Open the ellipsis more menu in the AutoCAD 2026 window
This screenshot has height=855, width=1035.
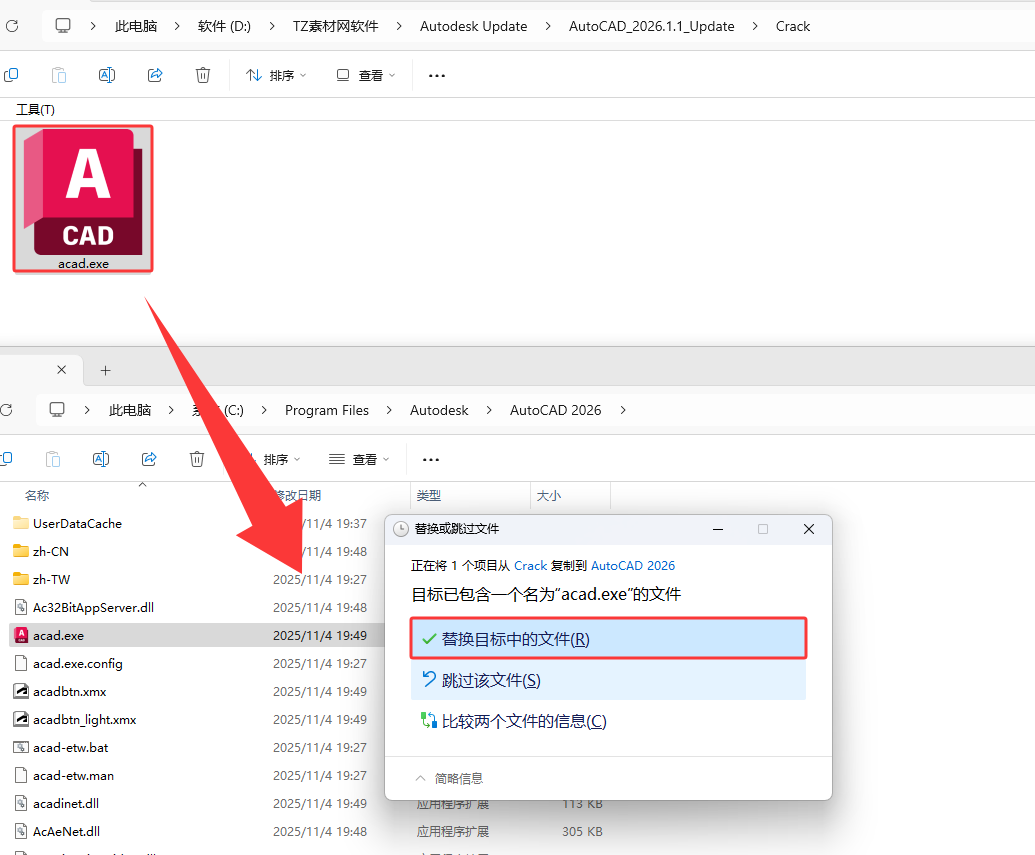click(431, 460)
